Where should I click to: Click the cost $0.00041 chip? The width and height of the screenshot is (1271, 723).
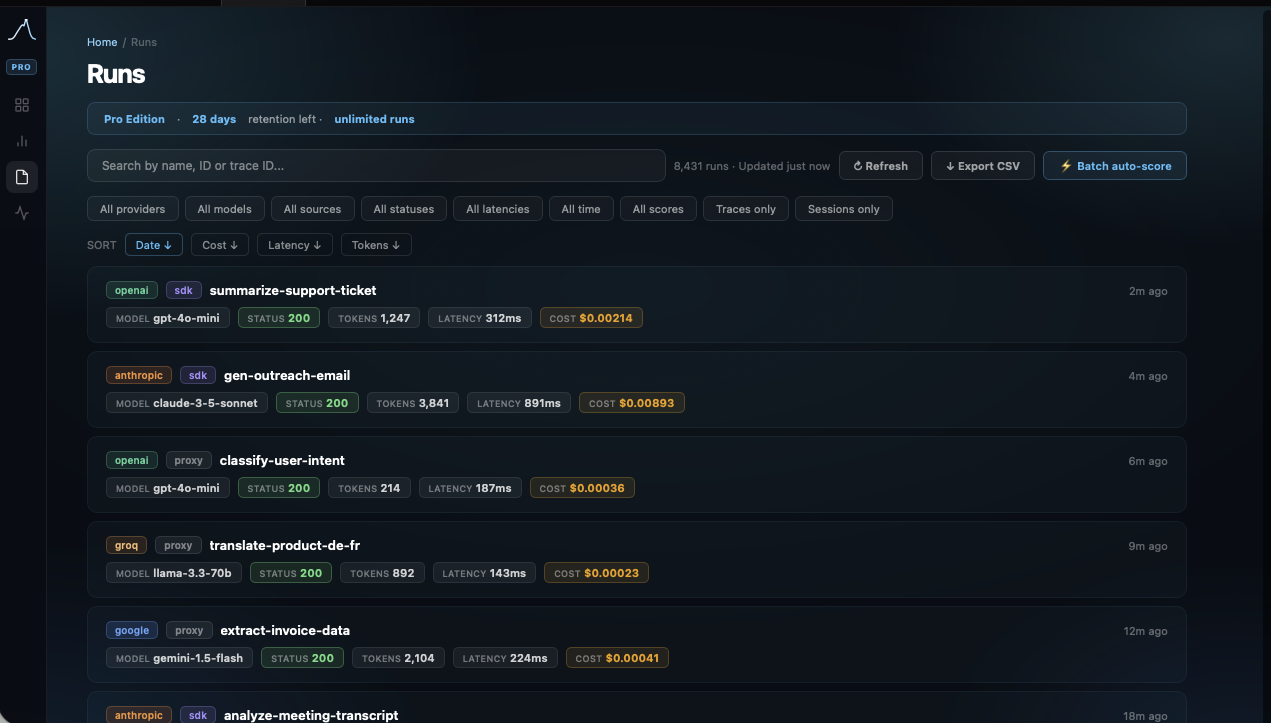(617, 658)
